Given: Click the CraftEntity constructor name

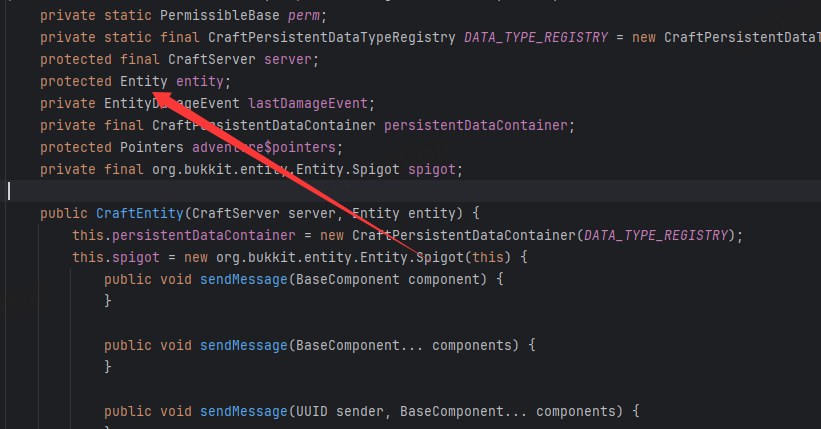Looking at the screenshot, I should pos(139,213).
